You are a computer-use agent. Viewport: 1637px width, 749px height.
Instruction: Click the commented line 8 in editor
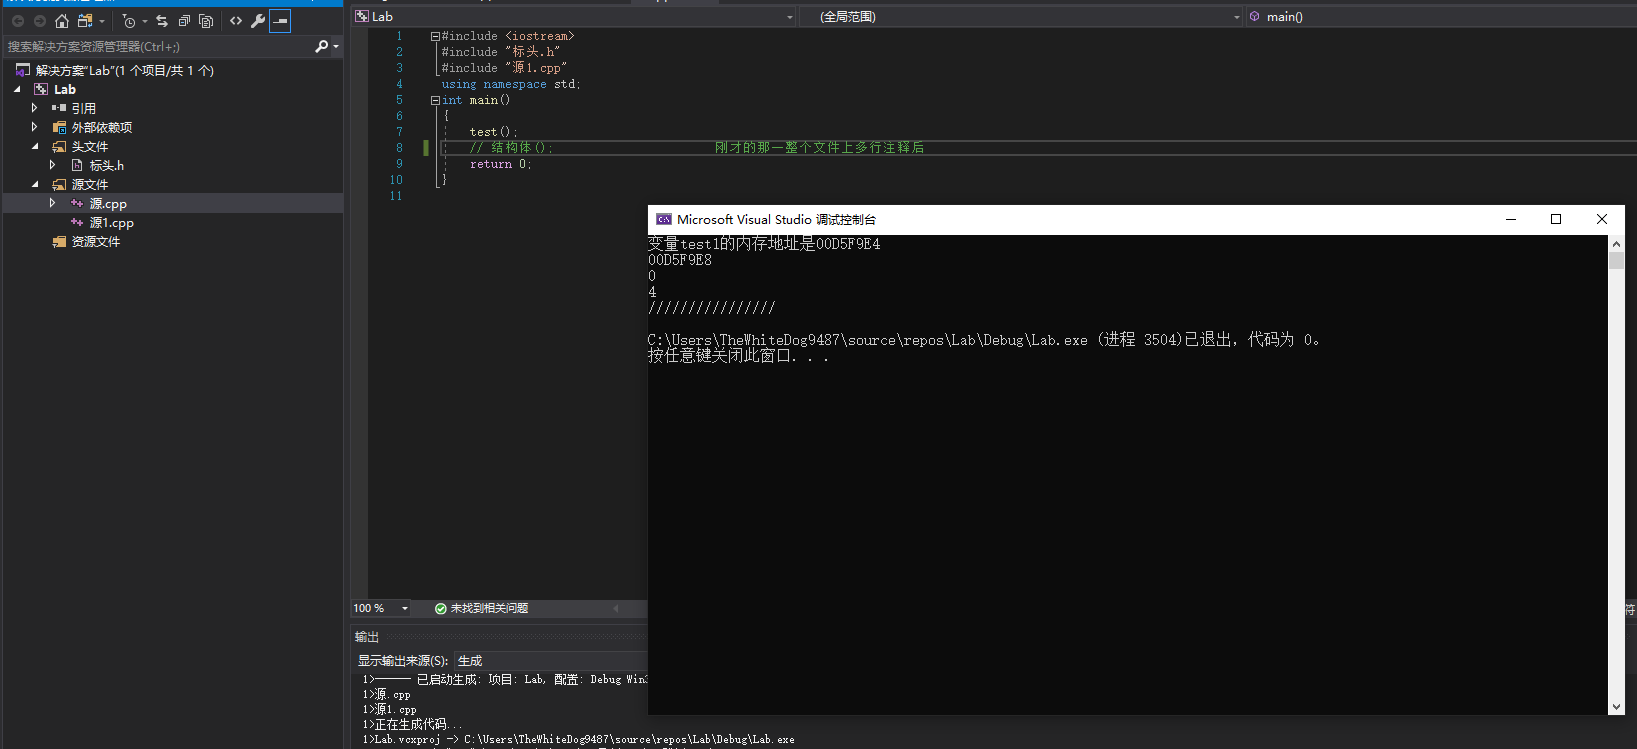pos(696,148)
